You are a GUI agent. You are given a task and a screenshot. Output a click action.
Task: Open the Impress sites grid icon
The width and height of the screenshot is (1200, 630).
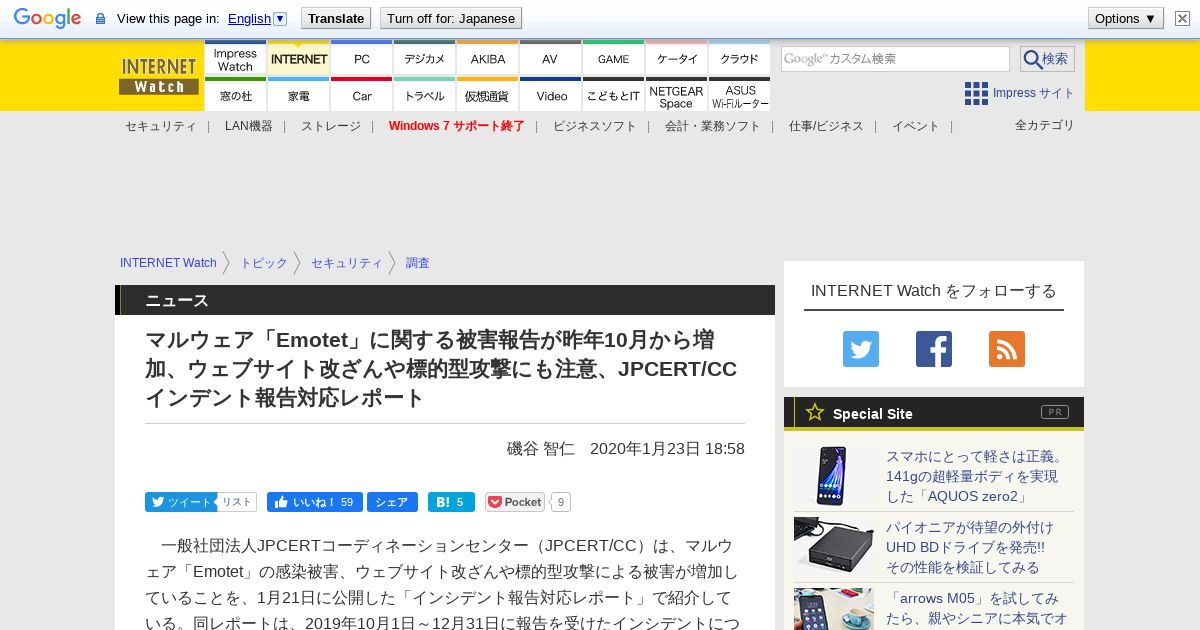click(x=976, y=93)
